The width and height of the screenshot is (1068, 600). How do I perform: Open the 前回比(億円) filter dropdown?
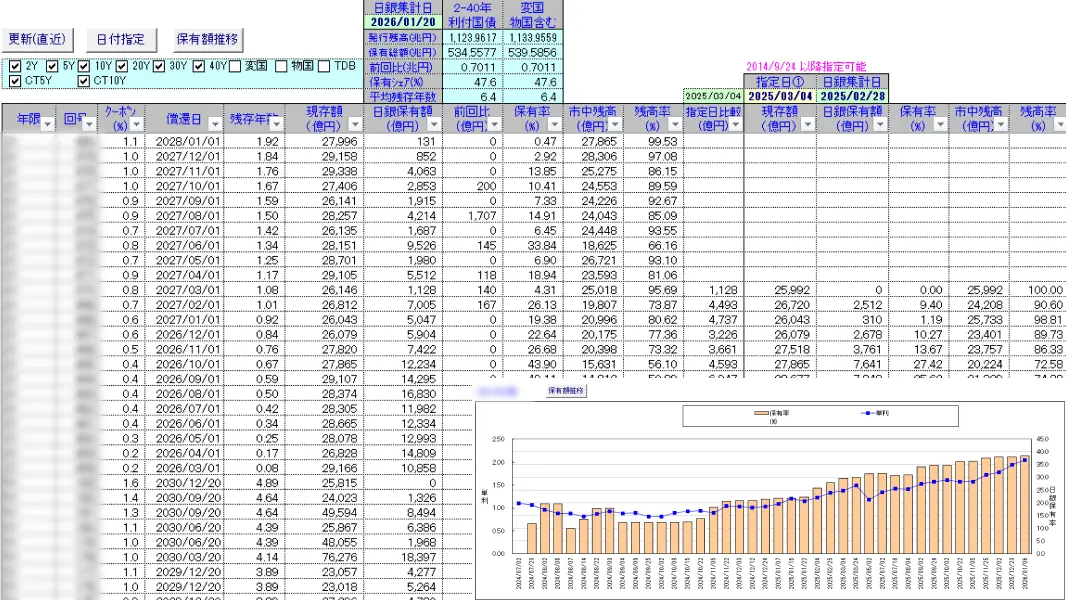(494, 125)
